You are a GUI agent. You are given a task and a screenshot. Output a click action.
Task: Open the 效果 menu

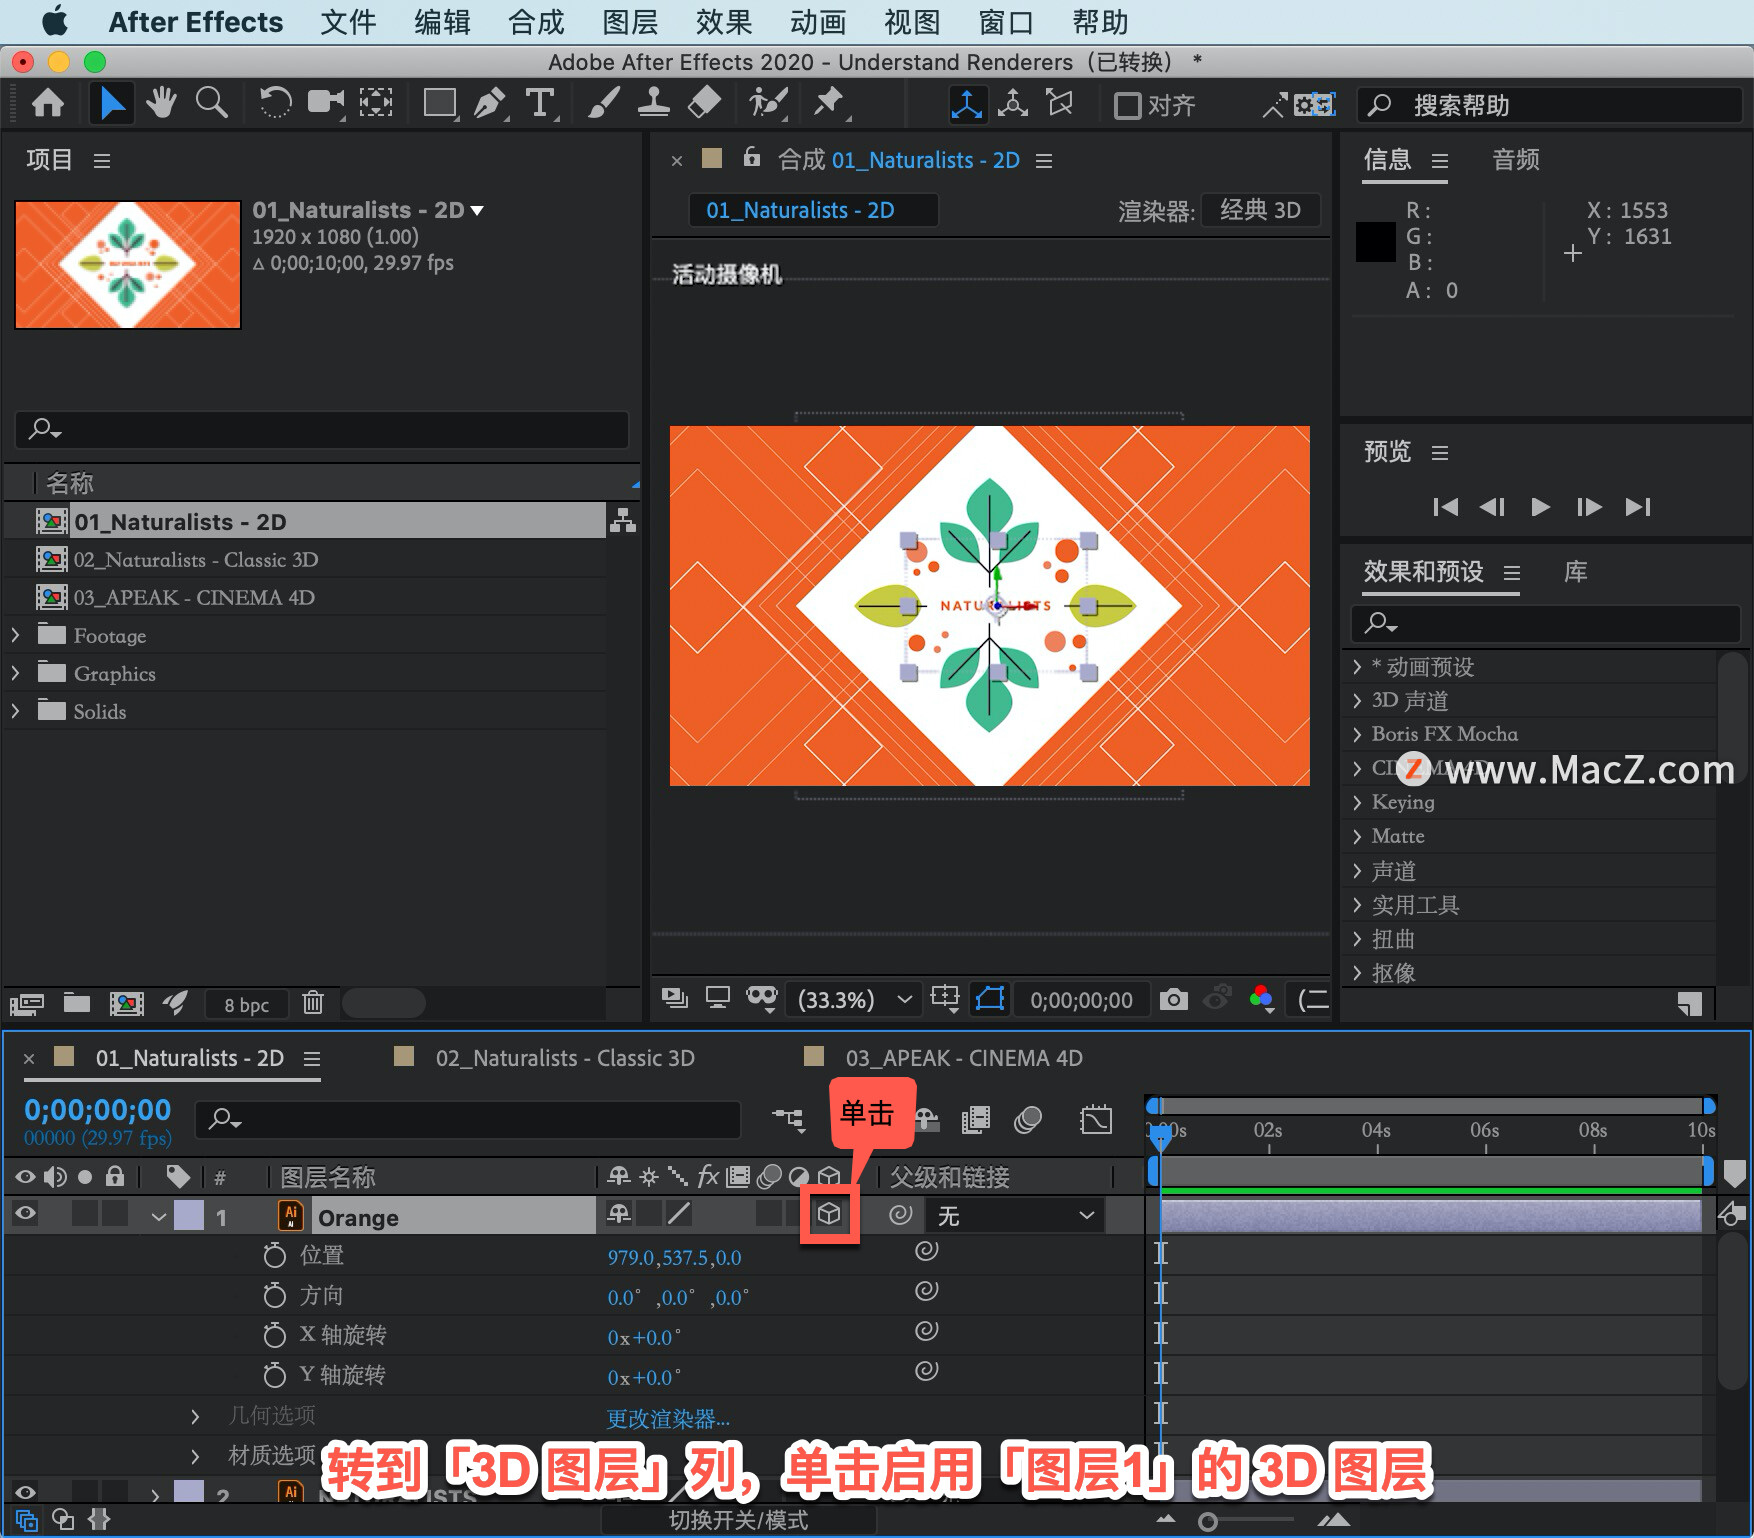(x=723, y=22)
